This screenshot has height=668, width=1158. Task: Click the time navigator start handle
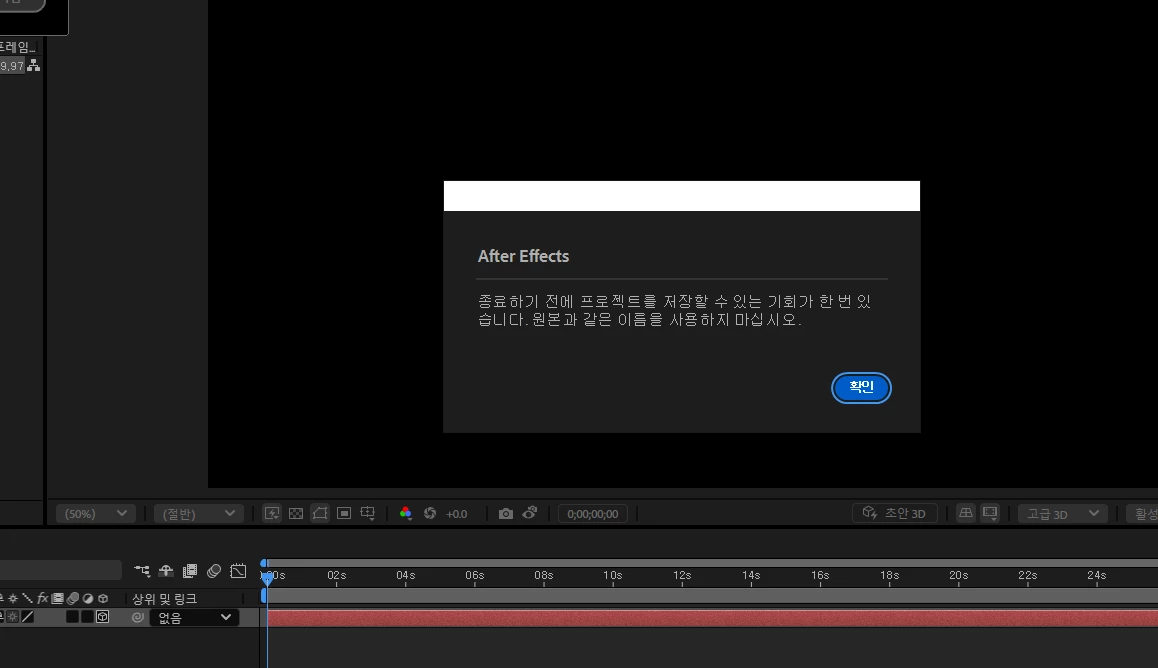click(x=264, y=563)
